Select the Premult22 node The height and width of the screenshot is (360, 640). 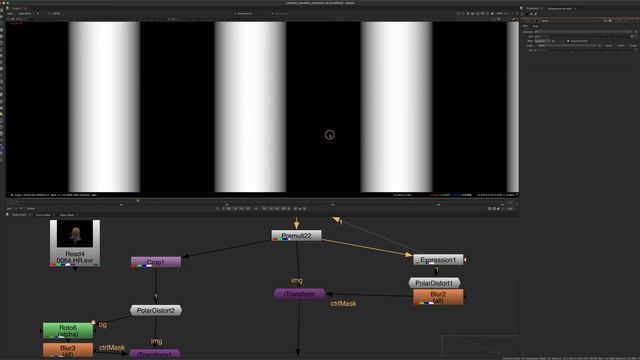point(297,236)
